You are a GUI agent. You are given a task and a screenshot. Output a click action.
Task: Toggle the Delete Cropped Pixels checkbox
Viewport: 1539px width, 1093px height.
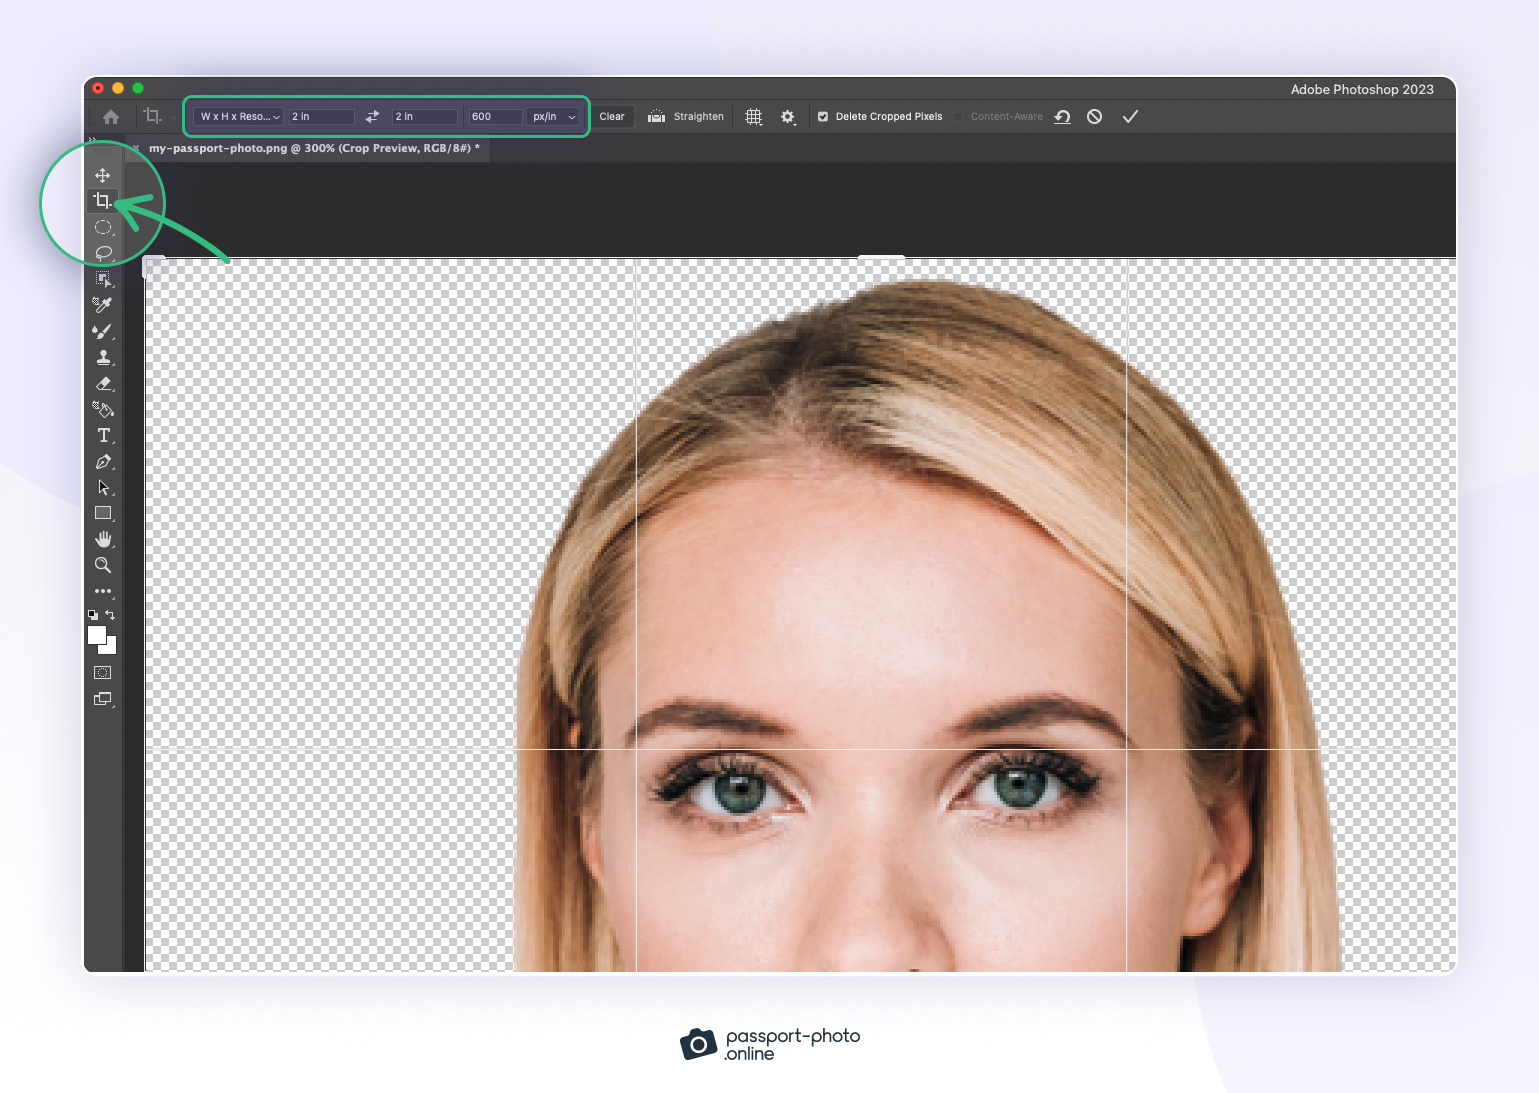point(823,117)
